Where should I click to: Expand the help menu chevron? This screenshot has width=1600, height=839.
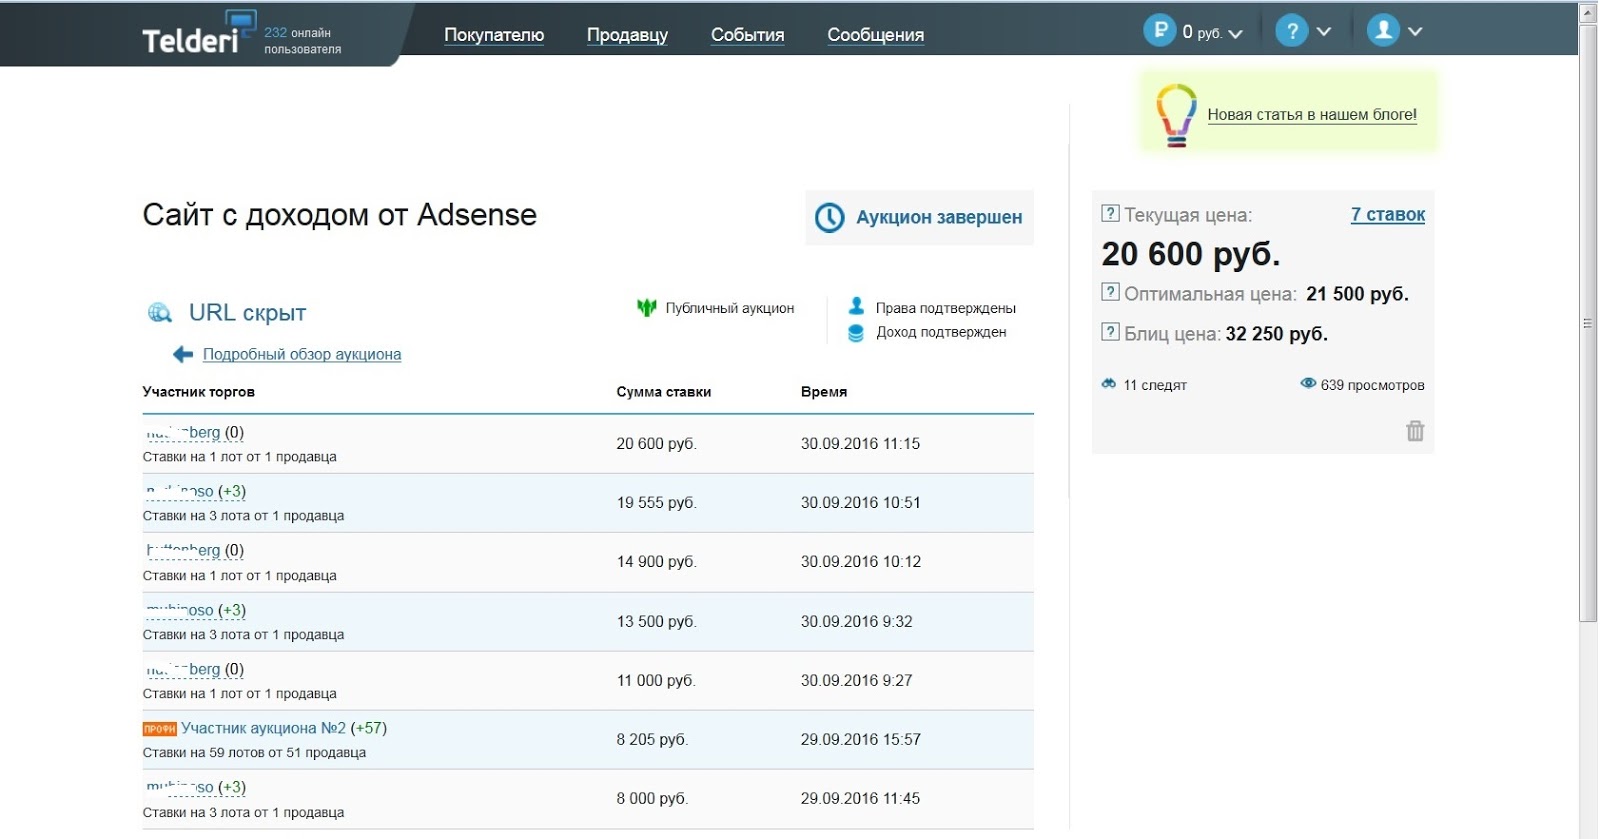(1324, 32)
